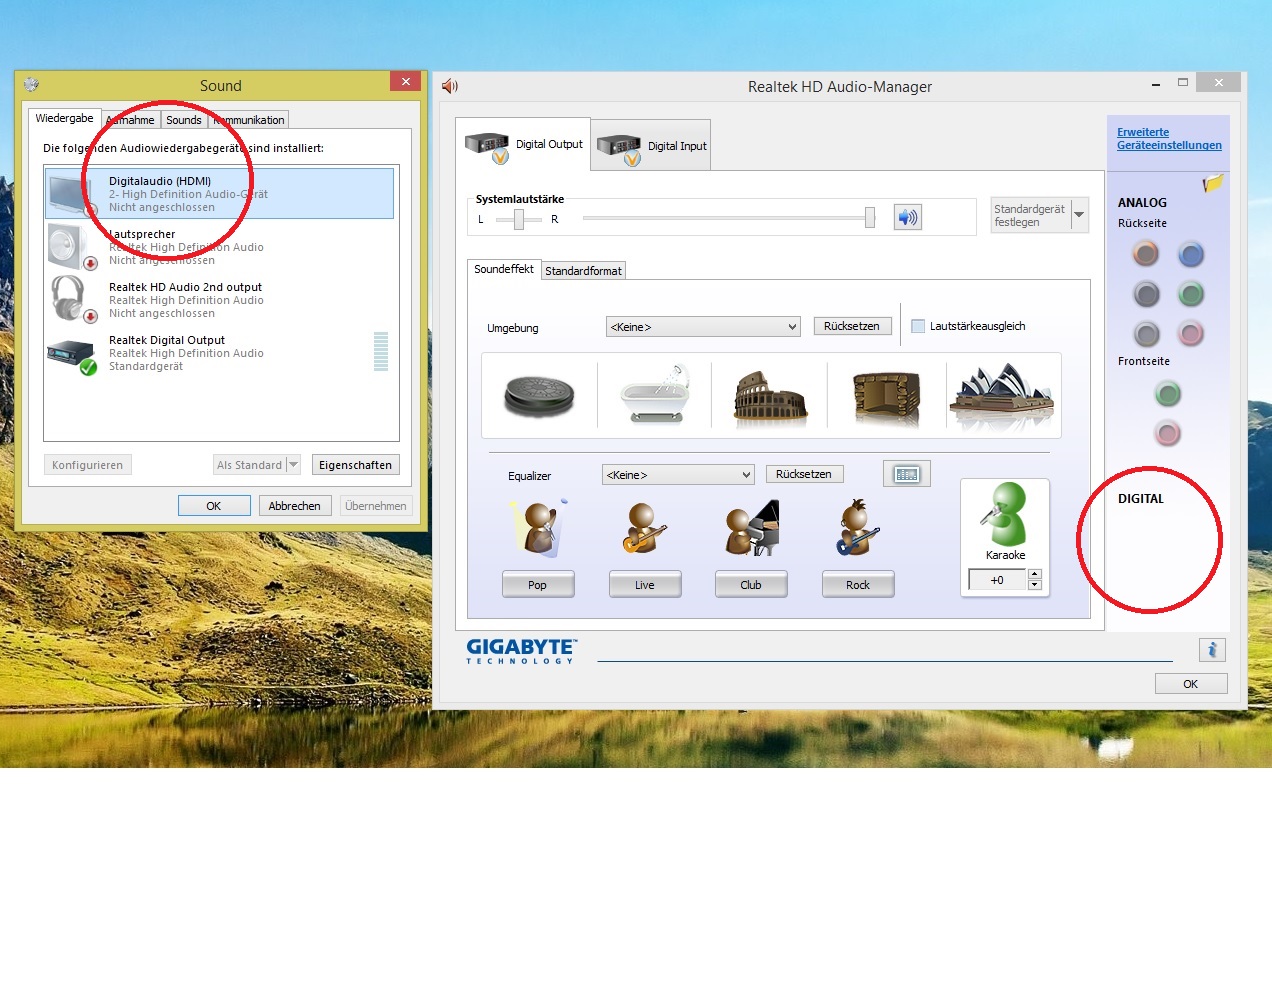
Task: Click OK in Realtek HD Audio-Manager
Action: coord(1190,684)
